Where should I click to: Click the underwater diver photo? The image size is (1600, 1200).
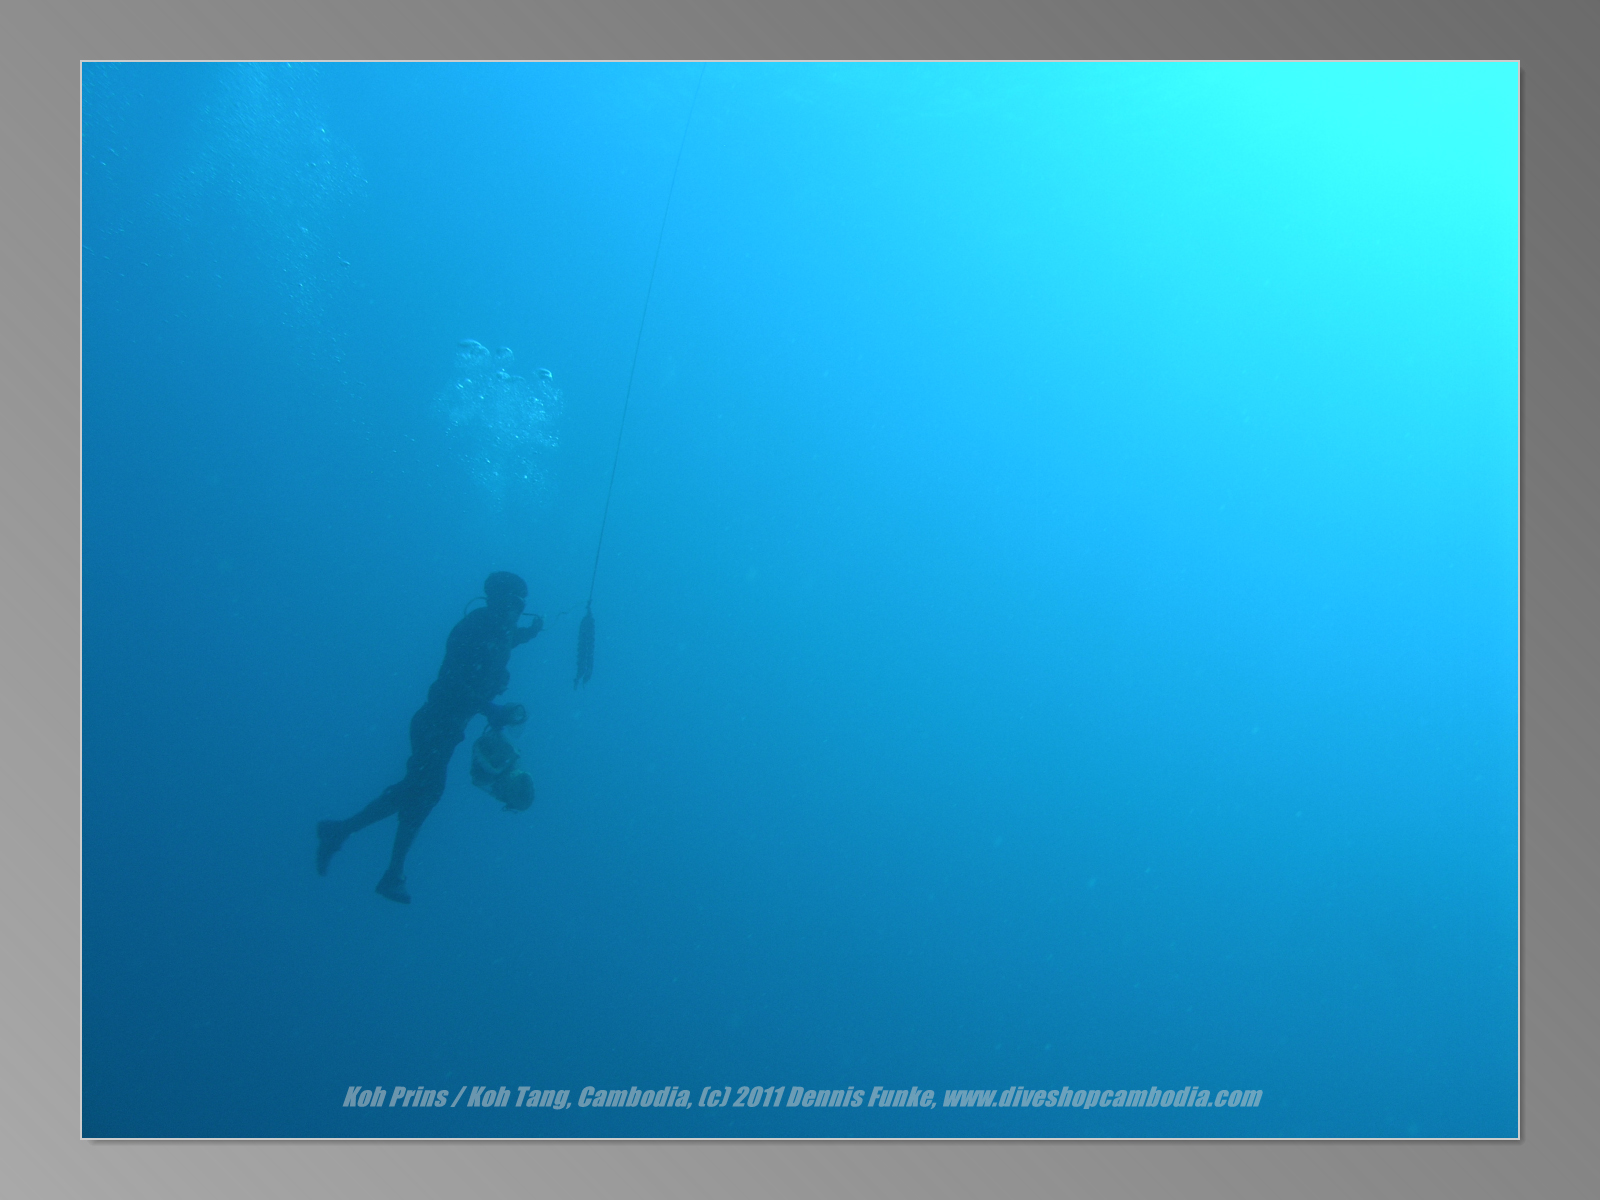800,600
